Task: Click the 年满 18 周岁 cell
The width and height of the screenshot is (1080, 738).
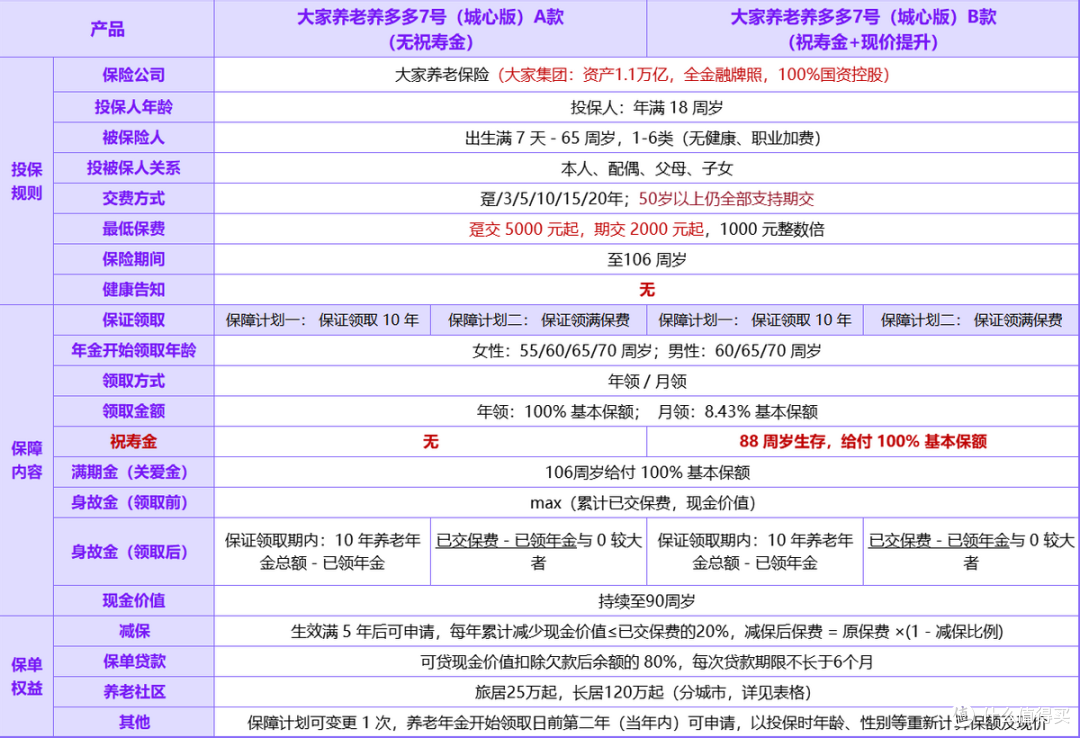Action: coord(647,107)
